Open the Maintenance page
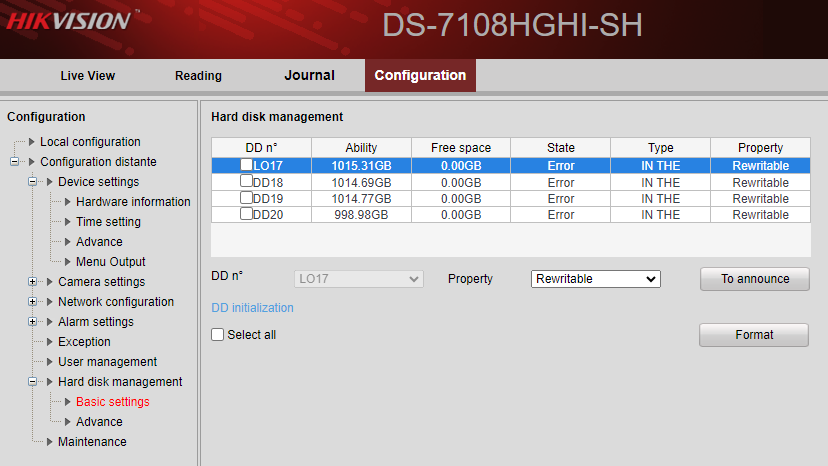Viewport: 828px width, 466px height. pyautogui.click(x=92, y=442)
